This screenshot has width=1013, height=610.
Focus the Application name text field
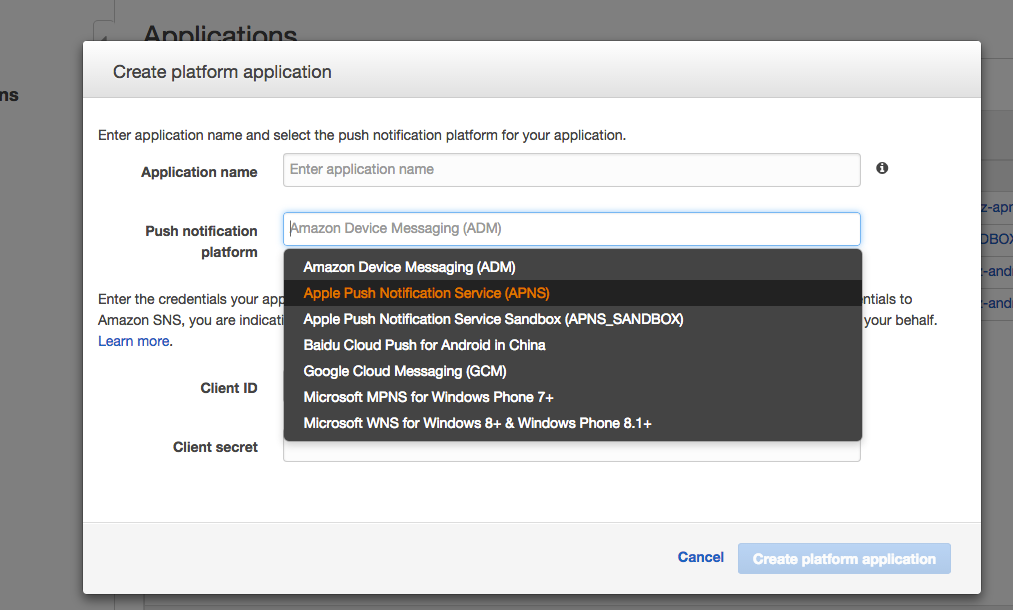tap(571, 170)
